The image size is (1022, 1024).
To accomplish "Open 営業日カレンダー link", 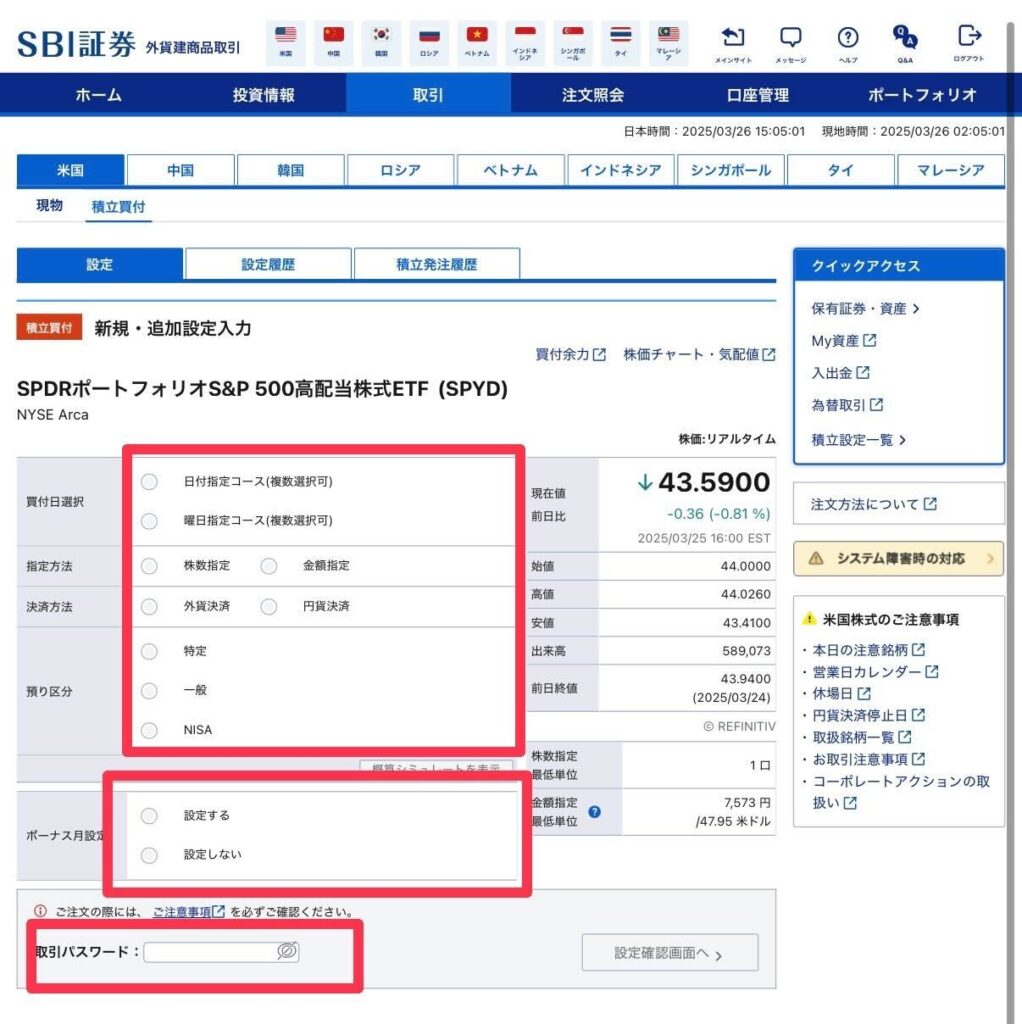I will click(875, 671).
